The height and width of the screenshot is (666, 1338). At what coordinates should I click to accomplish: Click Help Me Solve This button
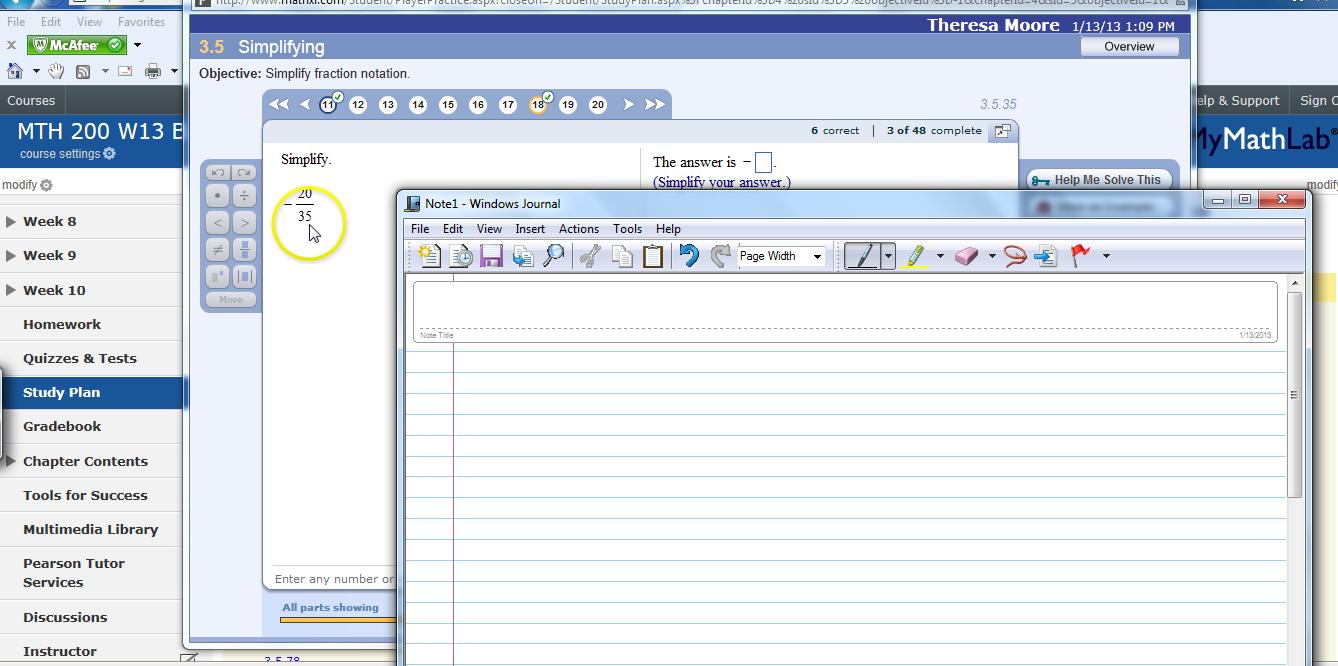(1098, 180)
